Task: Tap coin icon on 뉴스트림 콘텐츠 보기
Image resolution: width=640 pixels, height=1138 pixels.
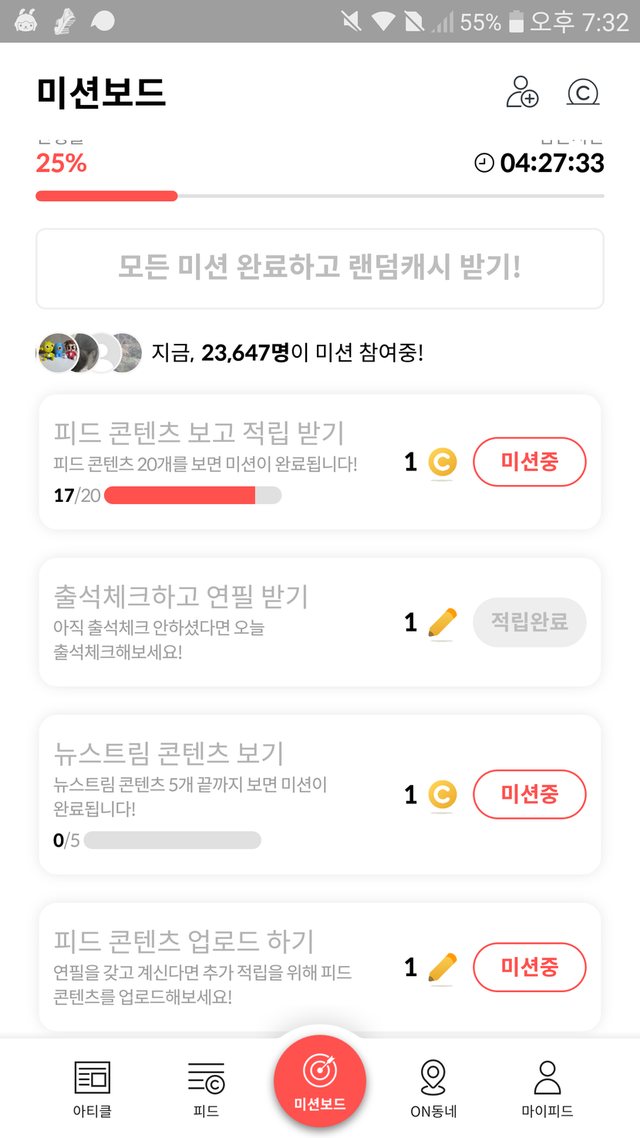Action: [x=442, y=795]
